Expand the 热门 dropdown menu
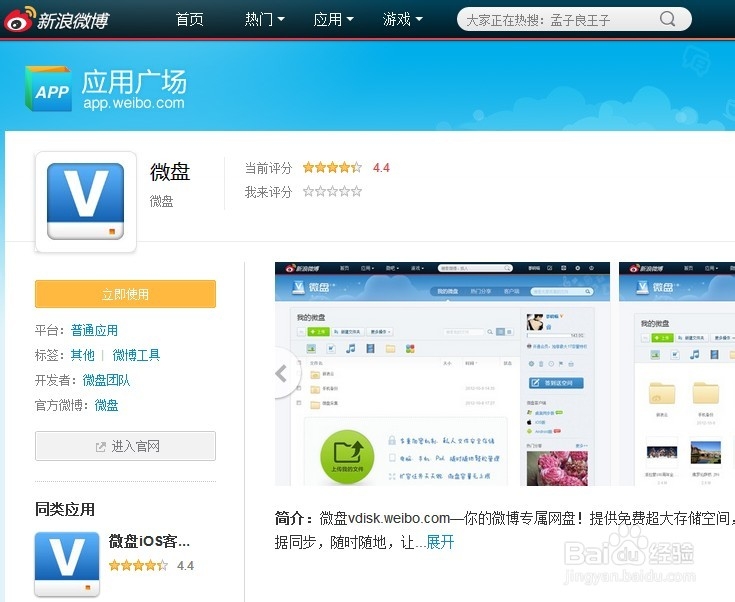Image resolution: width=735 pixels, height=602 pixels. 264,19
